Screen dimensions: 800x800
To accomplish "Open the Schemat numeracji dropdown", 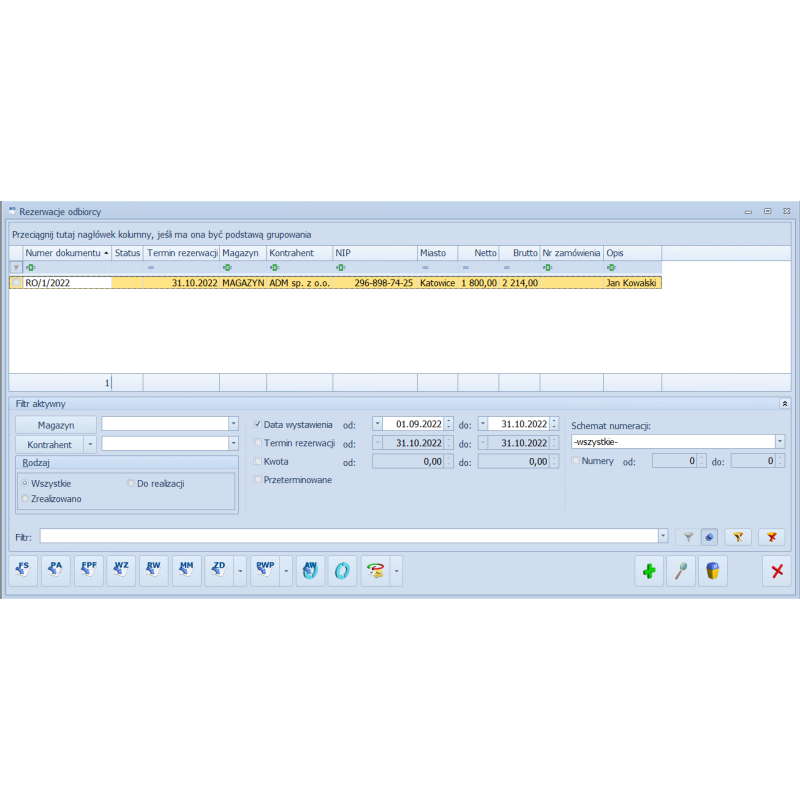I will pyautogui.click(x=779, y=441).
